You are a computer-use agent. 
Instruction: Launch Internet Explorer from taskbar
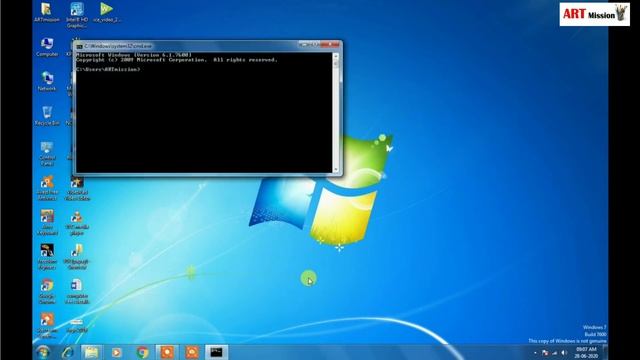(67, 352)
